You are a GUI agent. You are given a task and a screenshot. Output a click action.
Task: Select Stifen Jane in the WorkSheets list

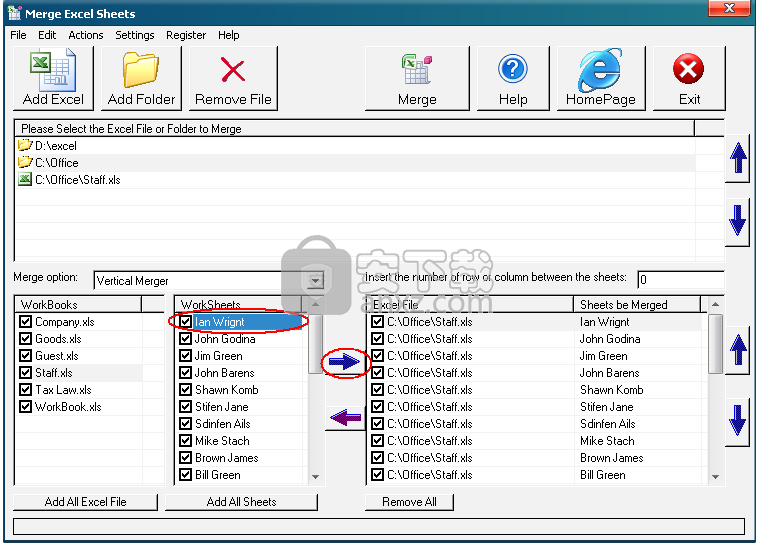click(x=222, y=407)
